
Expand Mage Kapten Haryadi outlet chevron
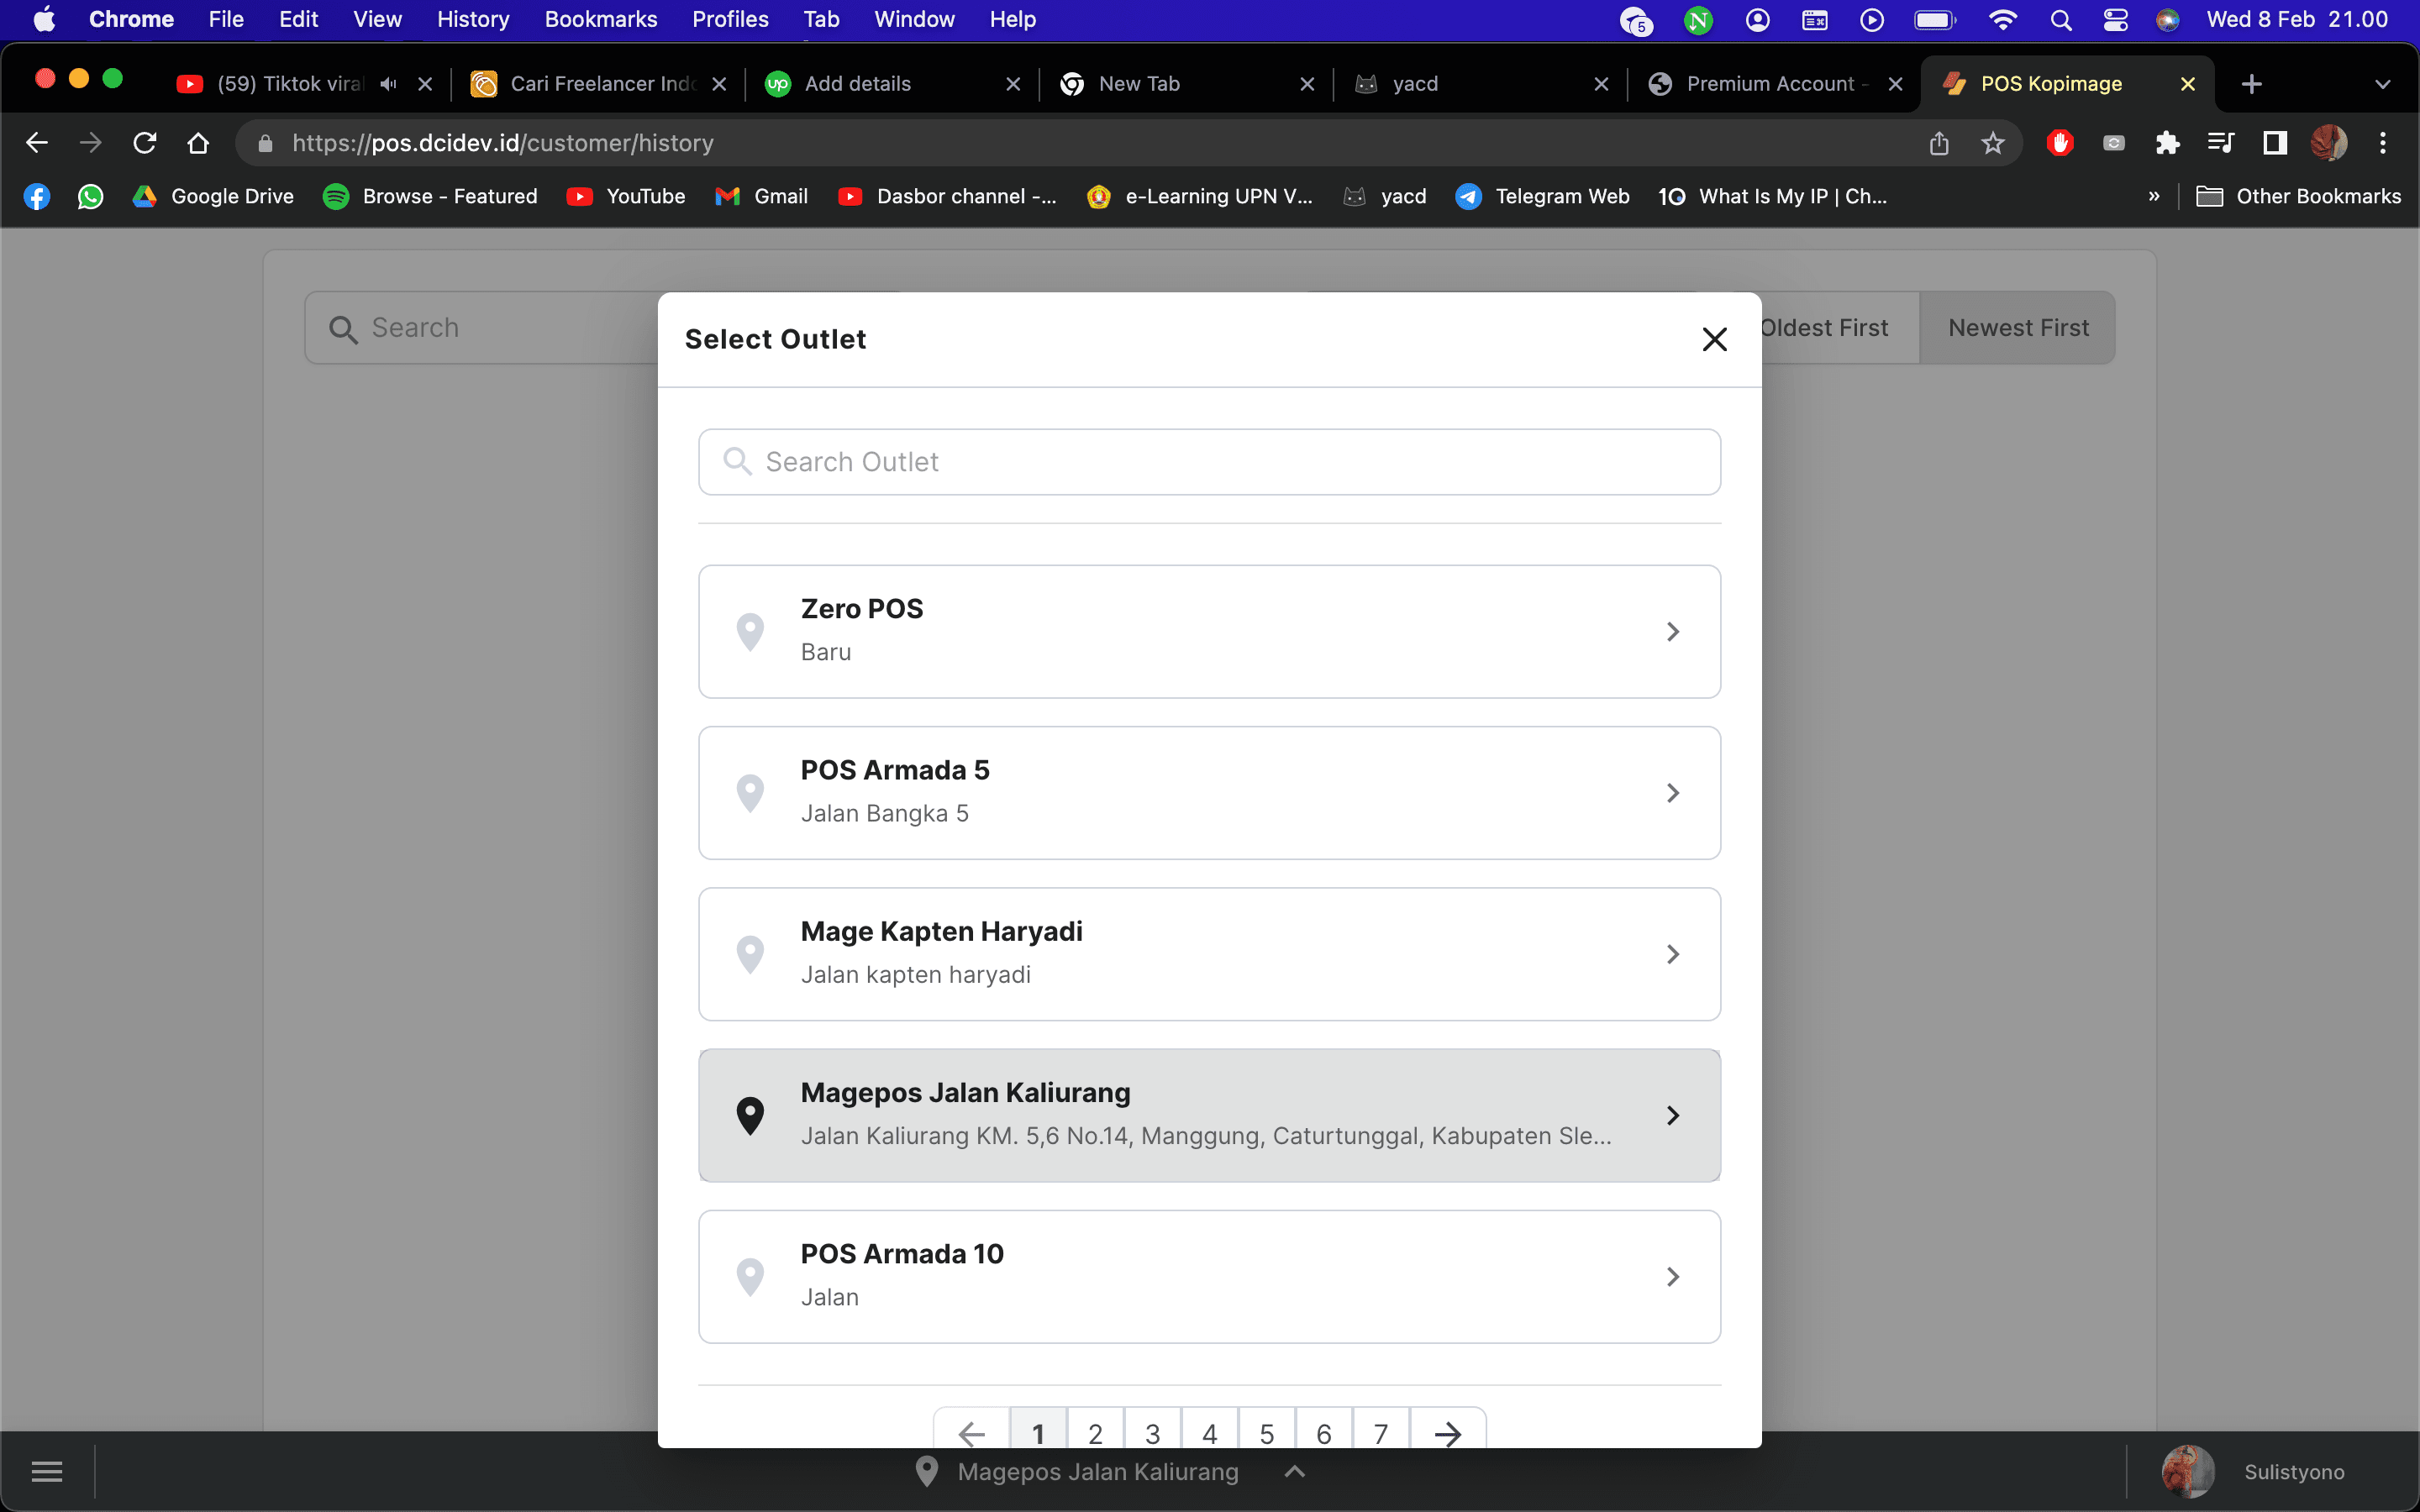pos(1672,954)
